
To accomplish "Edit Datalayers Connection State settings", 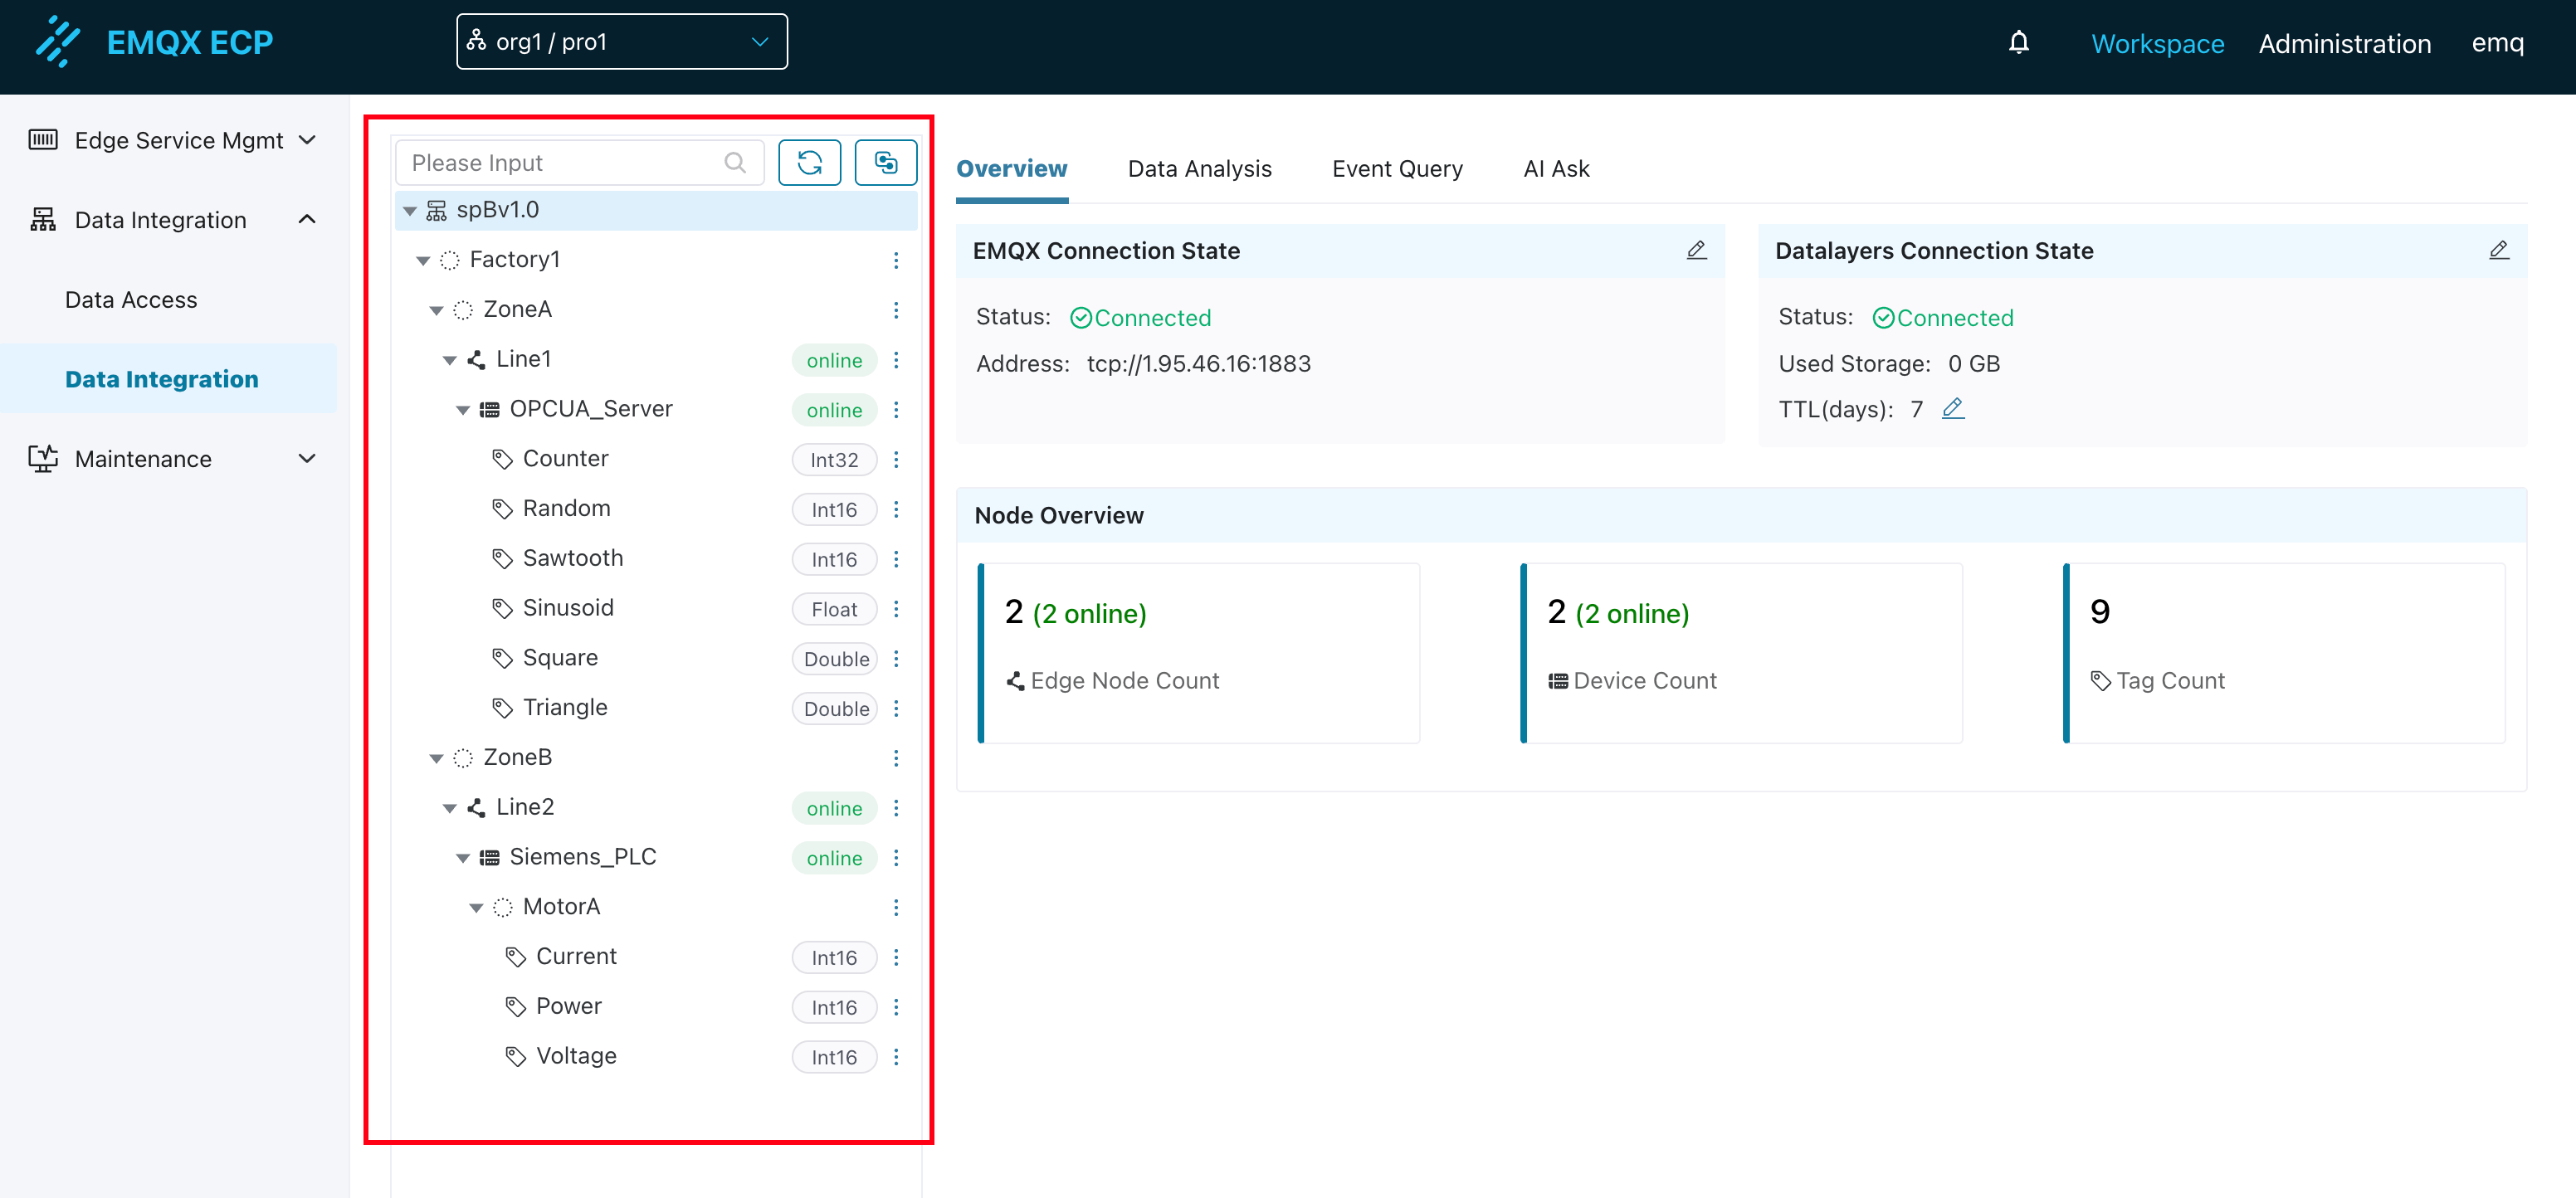I will tap(2498, 250).
